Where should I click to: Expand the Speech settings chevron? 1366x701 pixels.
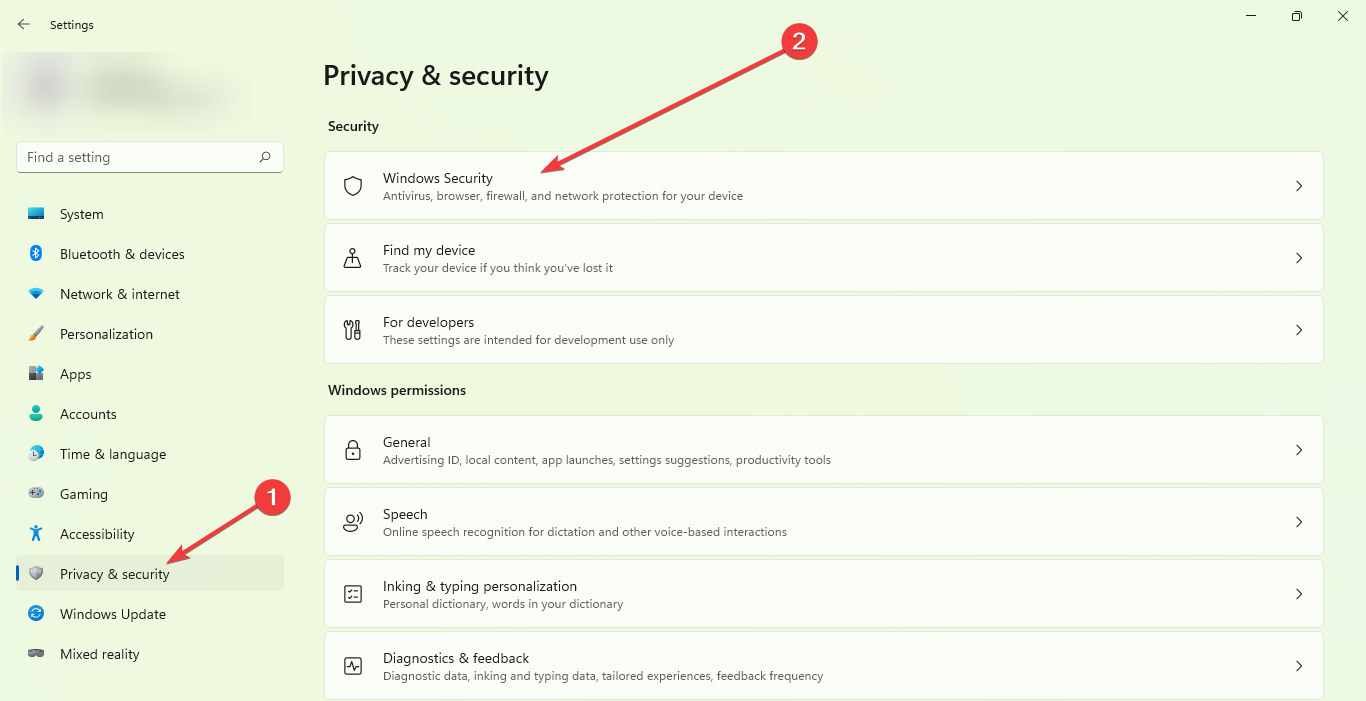[x=1299, y=522]
